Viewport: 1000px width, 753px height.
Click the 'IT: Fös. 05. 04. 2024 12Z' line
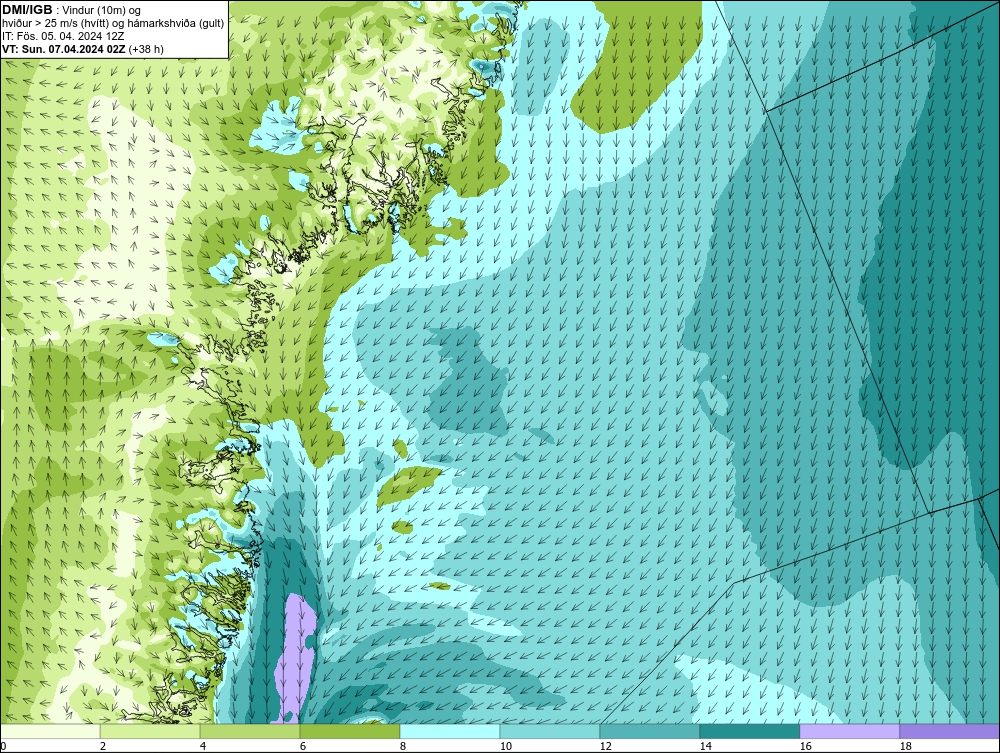pyautogui.click(x=63, y=36)
